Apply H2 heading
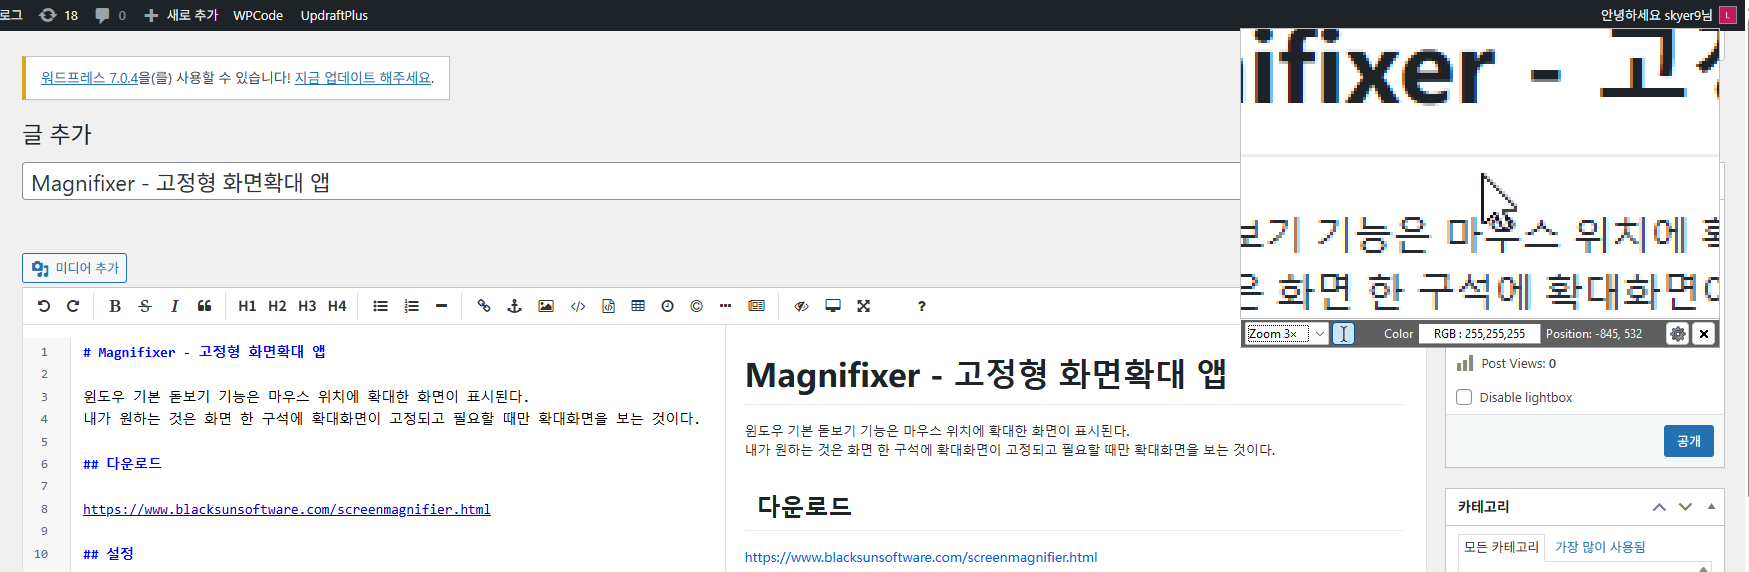This screenshot has width=1749, height=572. click(277, 306)
